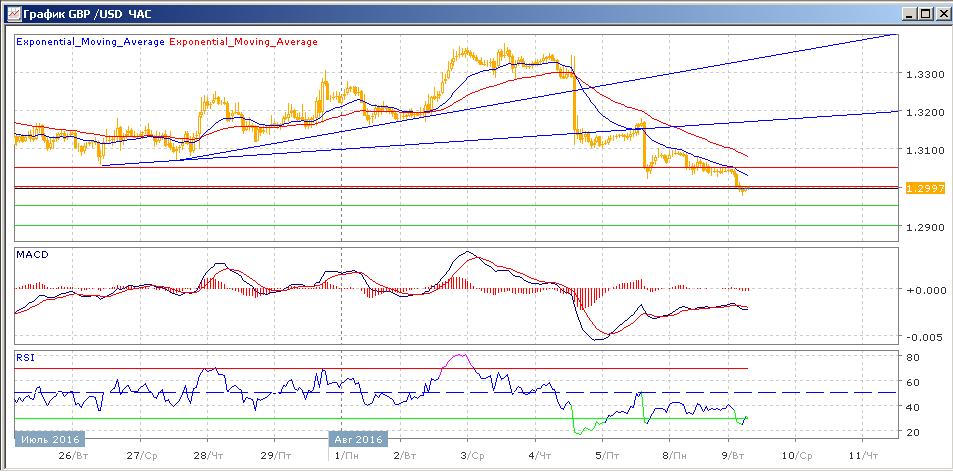Select the red Exponential_Moving_Average legend label
Viewport: 953px width, 472px height.
click(x=244, y=42)
